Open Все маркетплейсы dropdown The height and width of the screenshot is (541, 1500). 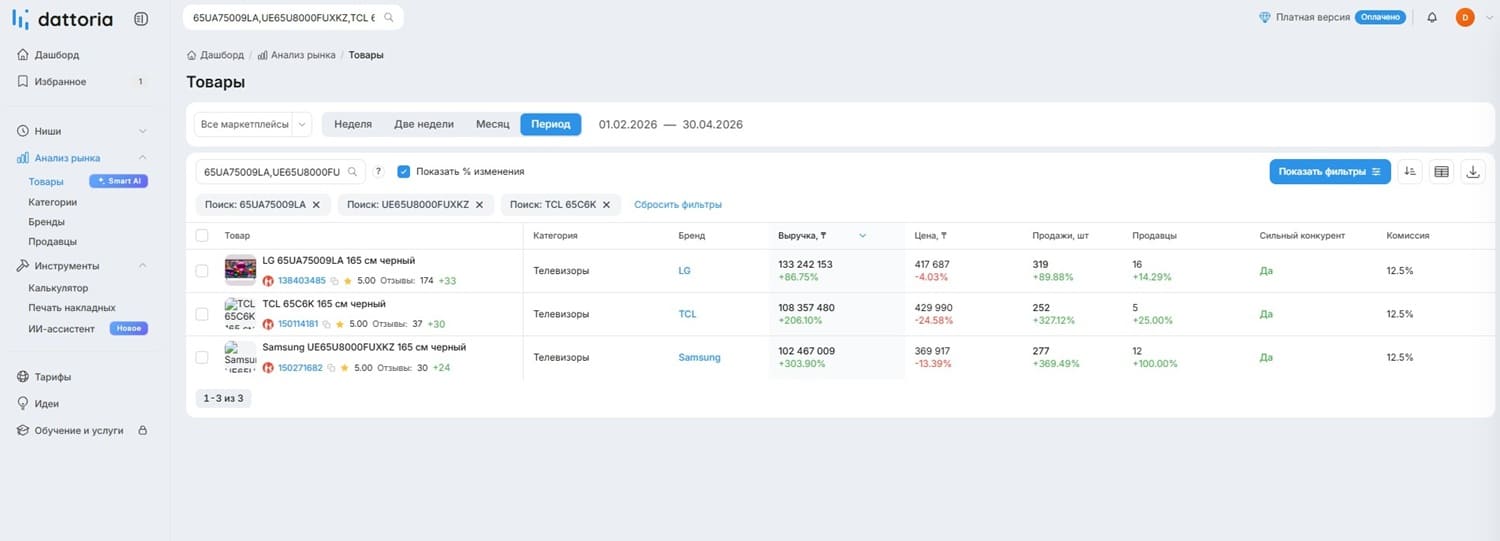(253, 124)
